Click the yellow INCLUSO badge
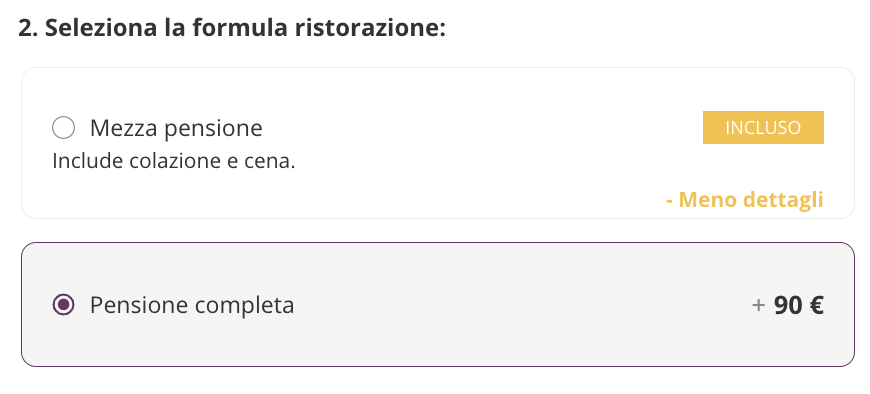The image size is (870, 394). point(763,128)
